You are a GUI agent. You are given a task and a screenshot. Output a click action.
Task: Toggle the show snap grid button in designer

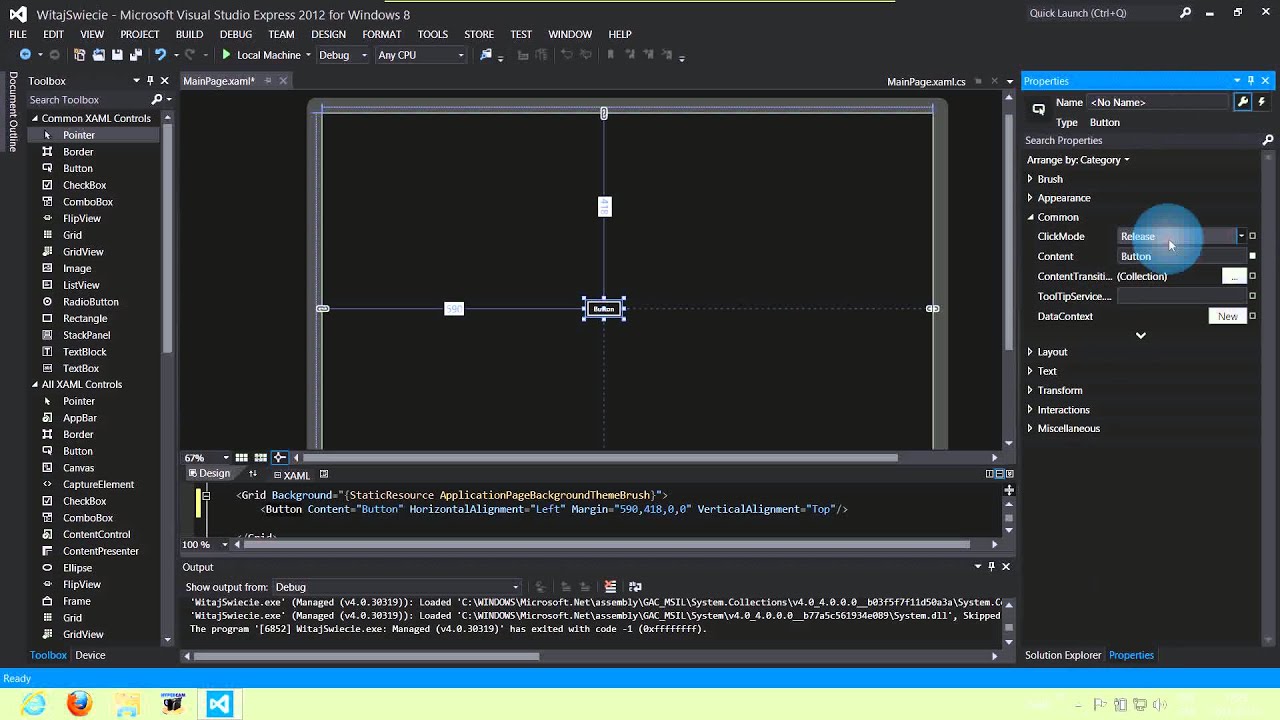pyautogui.click(x=242, y=458)
